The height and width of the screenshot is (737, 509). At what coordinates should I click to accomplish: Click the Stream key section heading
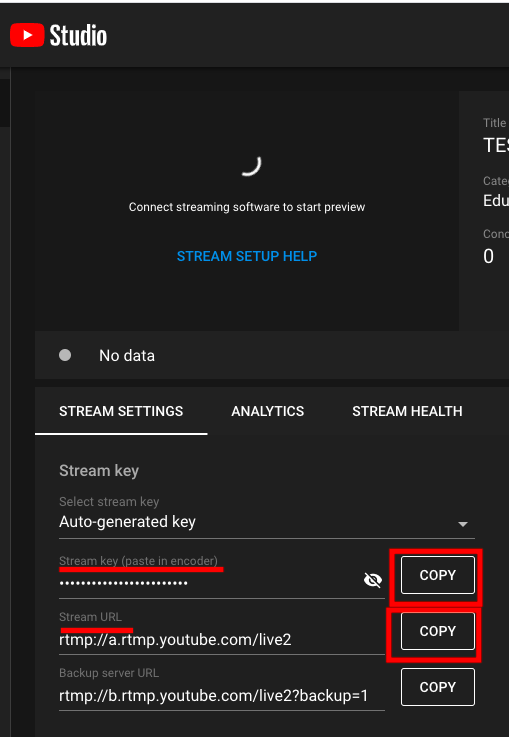pyautogui.click(x=99, y=470)
